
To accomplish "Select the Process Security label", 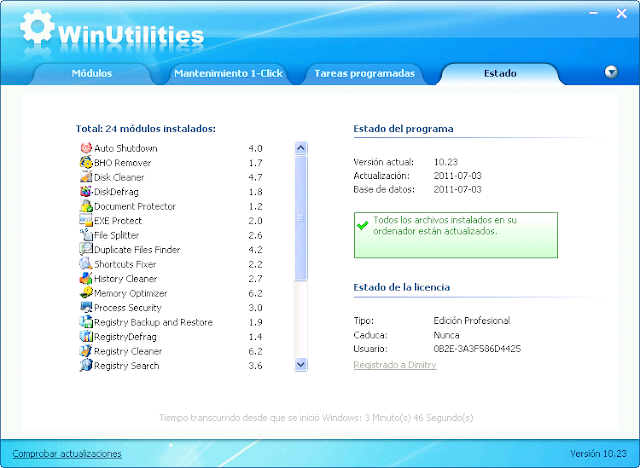I will click(127, 308).
